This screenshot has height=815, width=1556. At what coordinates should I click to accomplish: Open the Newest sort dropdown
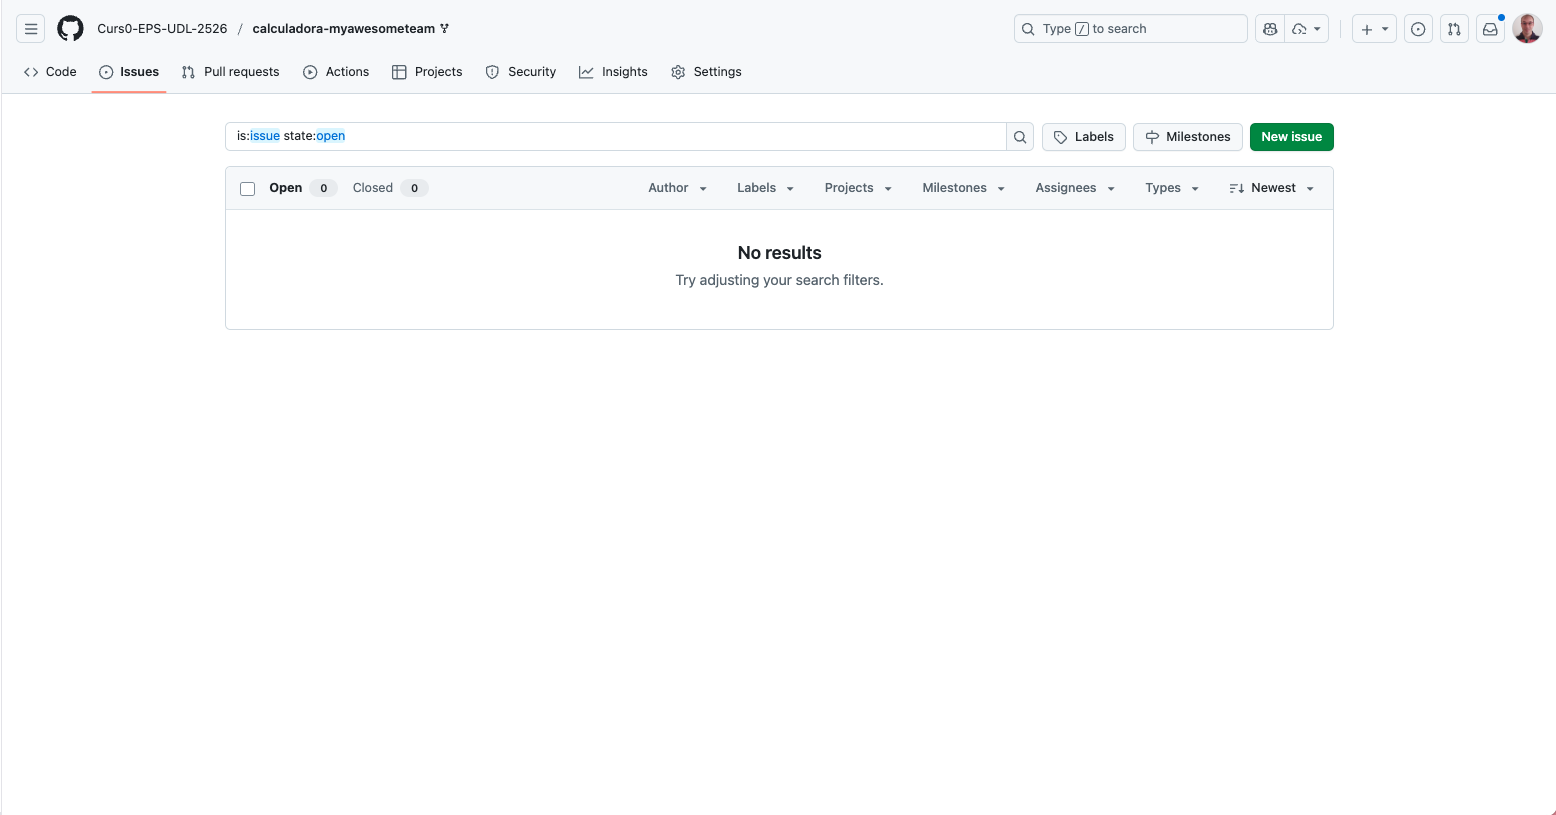(1271, 188)
